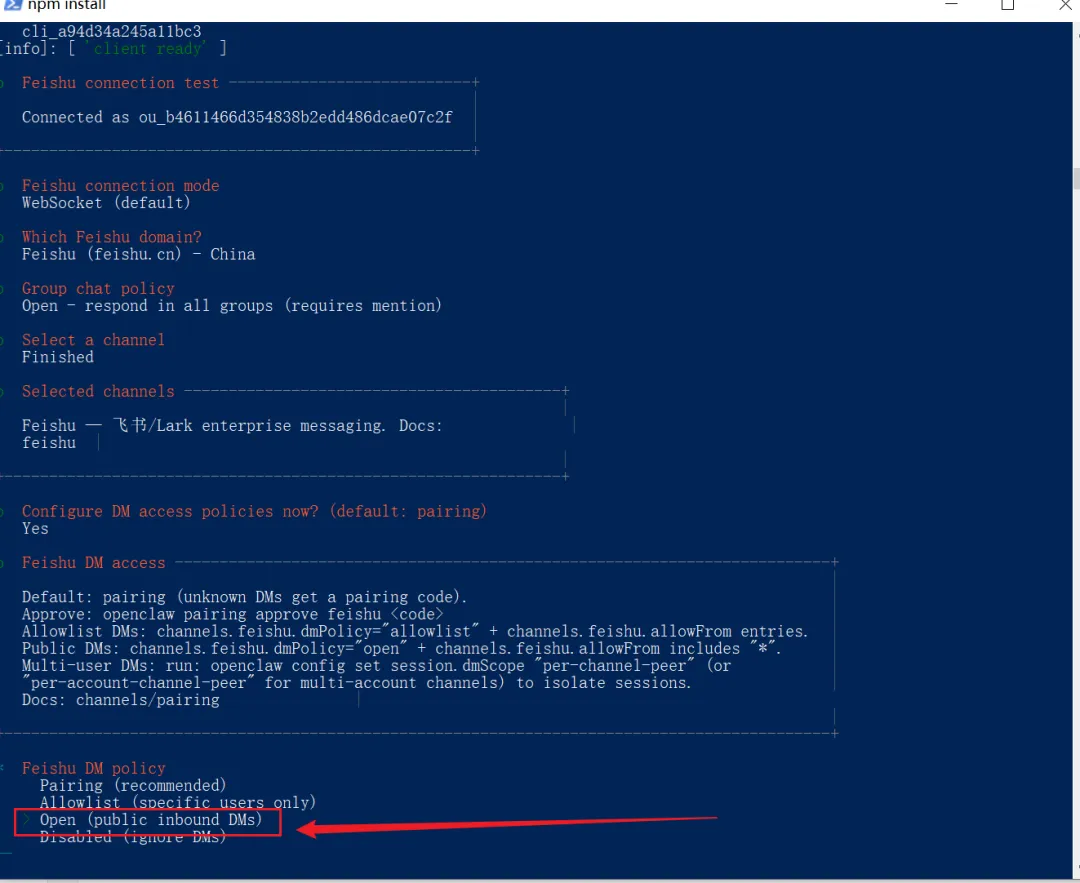Click the Lark enterprise messaging line
Screen dimensions: 1080x883
tap(232, 426)
